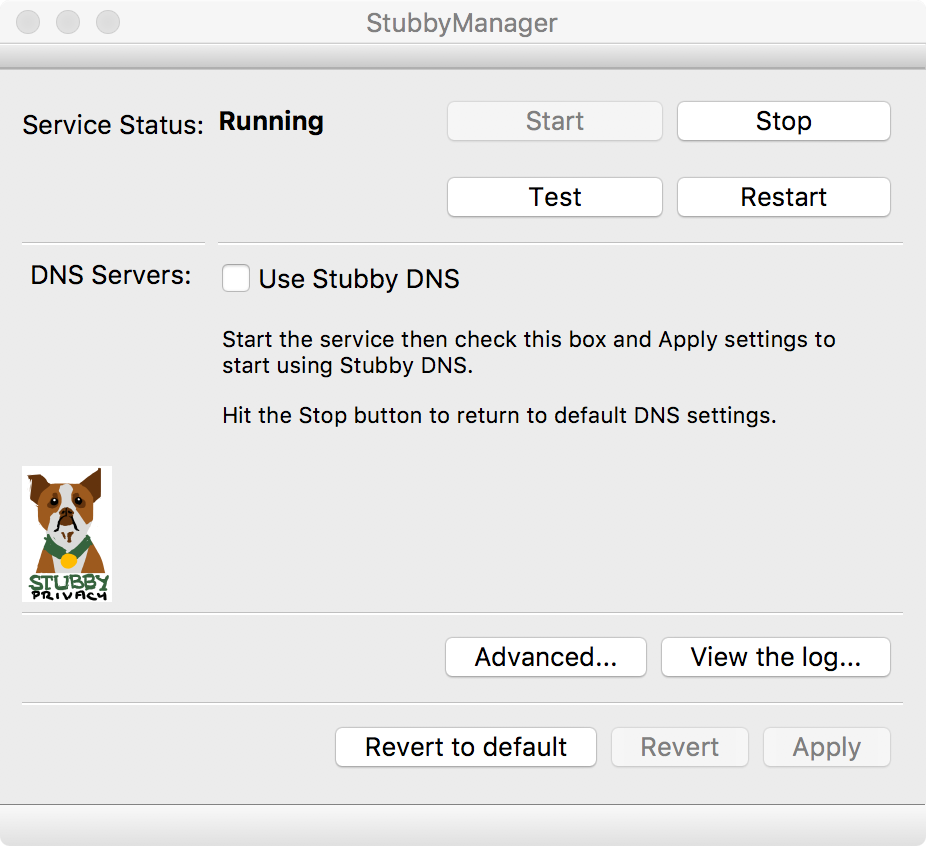
Task: Click Revert to default
Action: pos(466,747)
